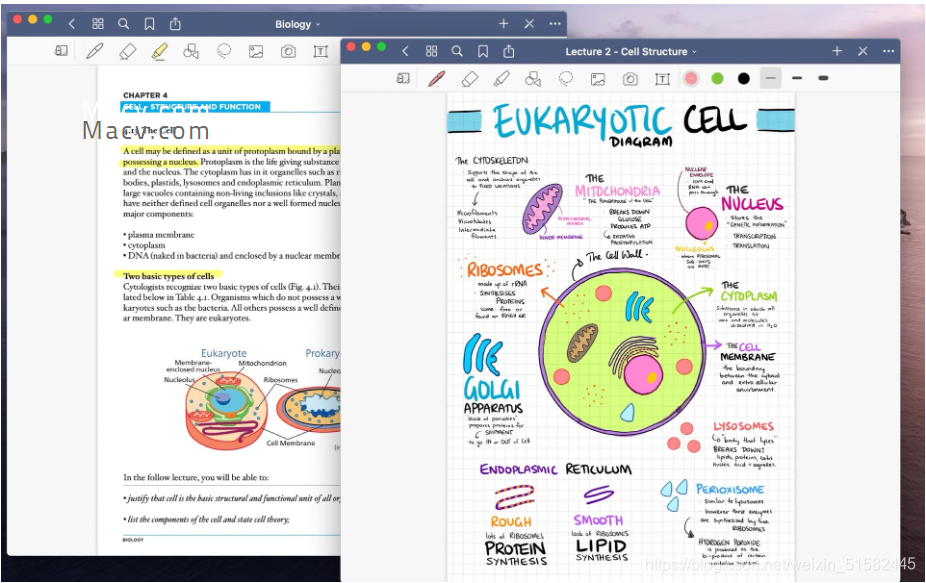
Task: Select the thinnest stroke width
Action: pyautogui.click(x=770, y=78)
